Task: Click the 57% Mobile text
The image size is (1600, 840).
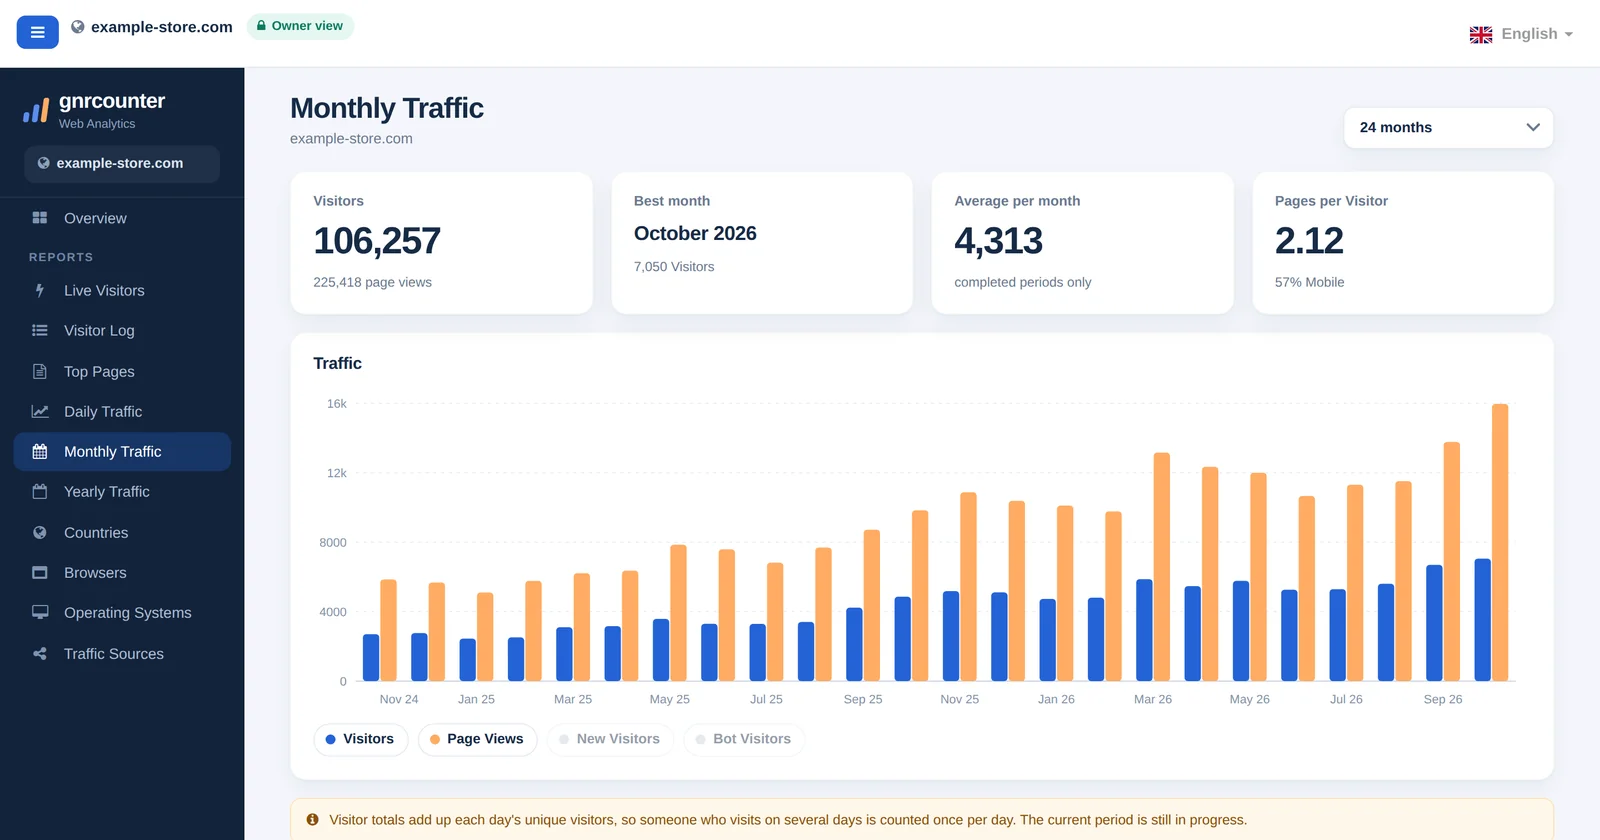Action: point(1309,282)
